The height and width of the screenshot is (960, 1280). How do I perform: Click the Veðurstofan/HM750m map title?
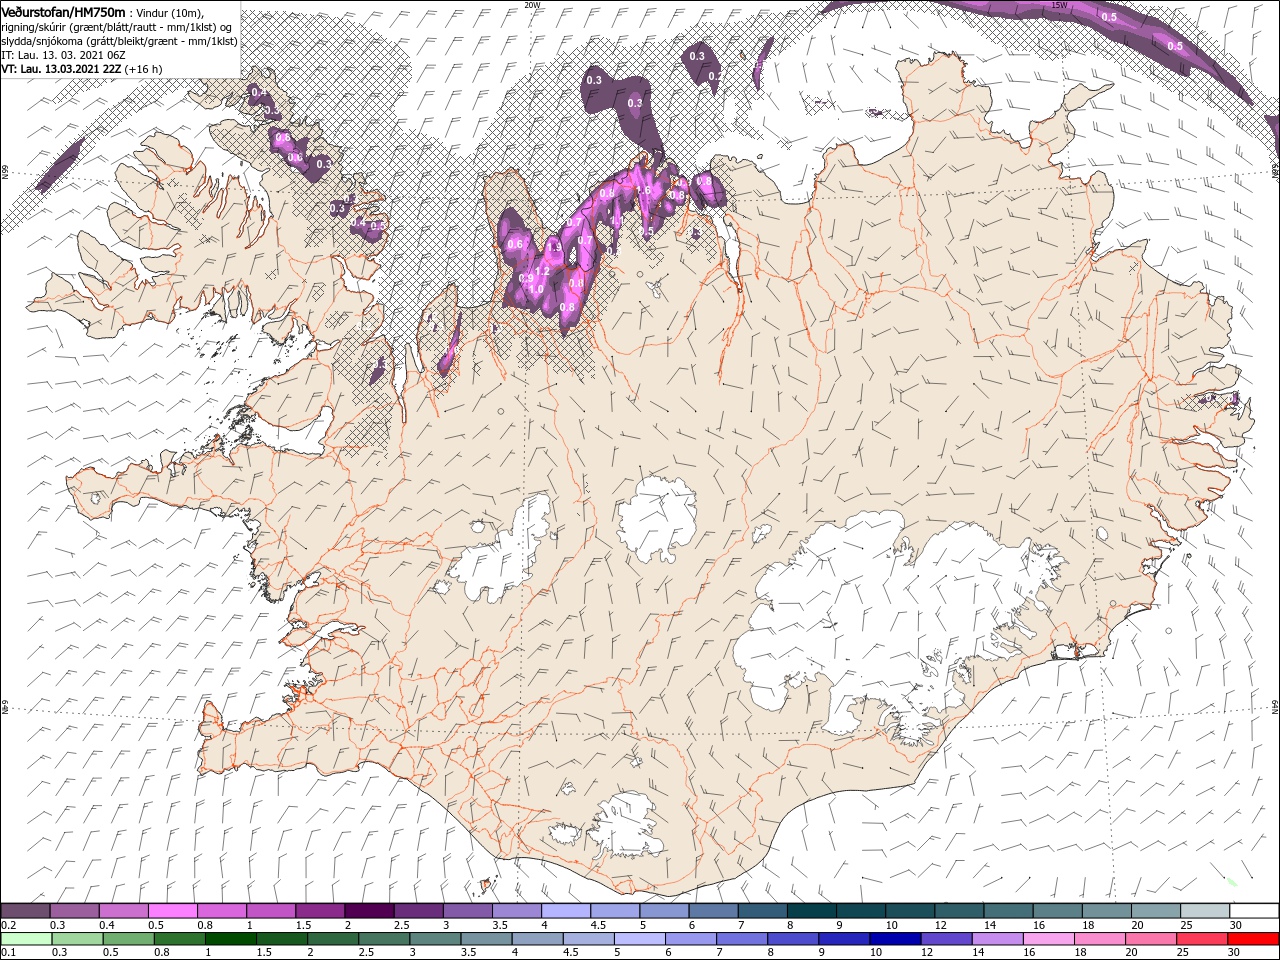(64, 11)
